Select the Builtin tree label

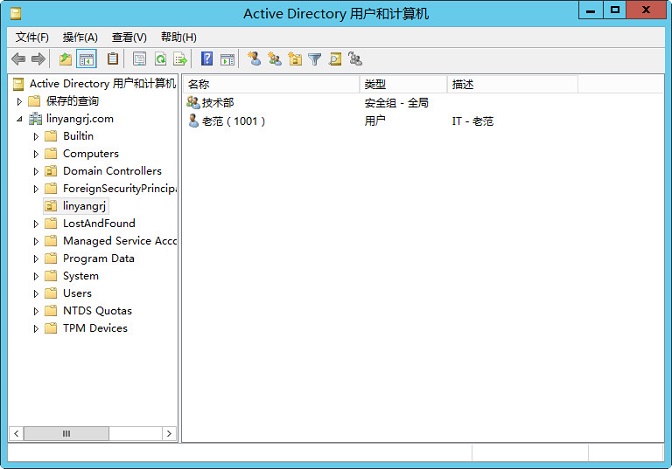tap(78, 136)
